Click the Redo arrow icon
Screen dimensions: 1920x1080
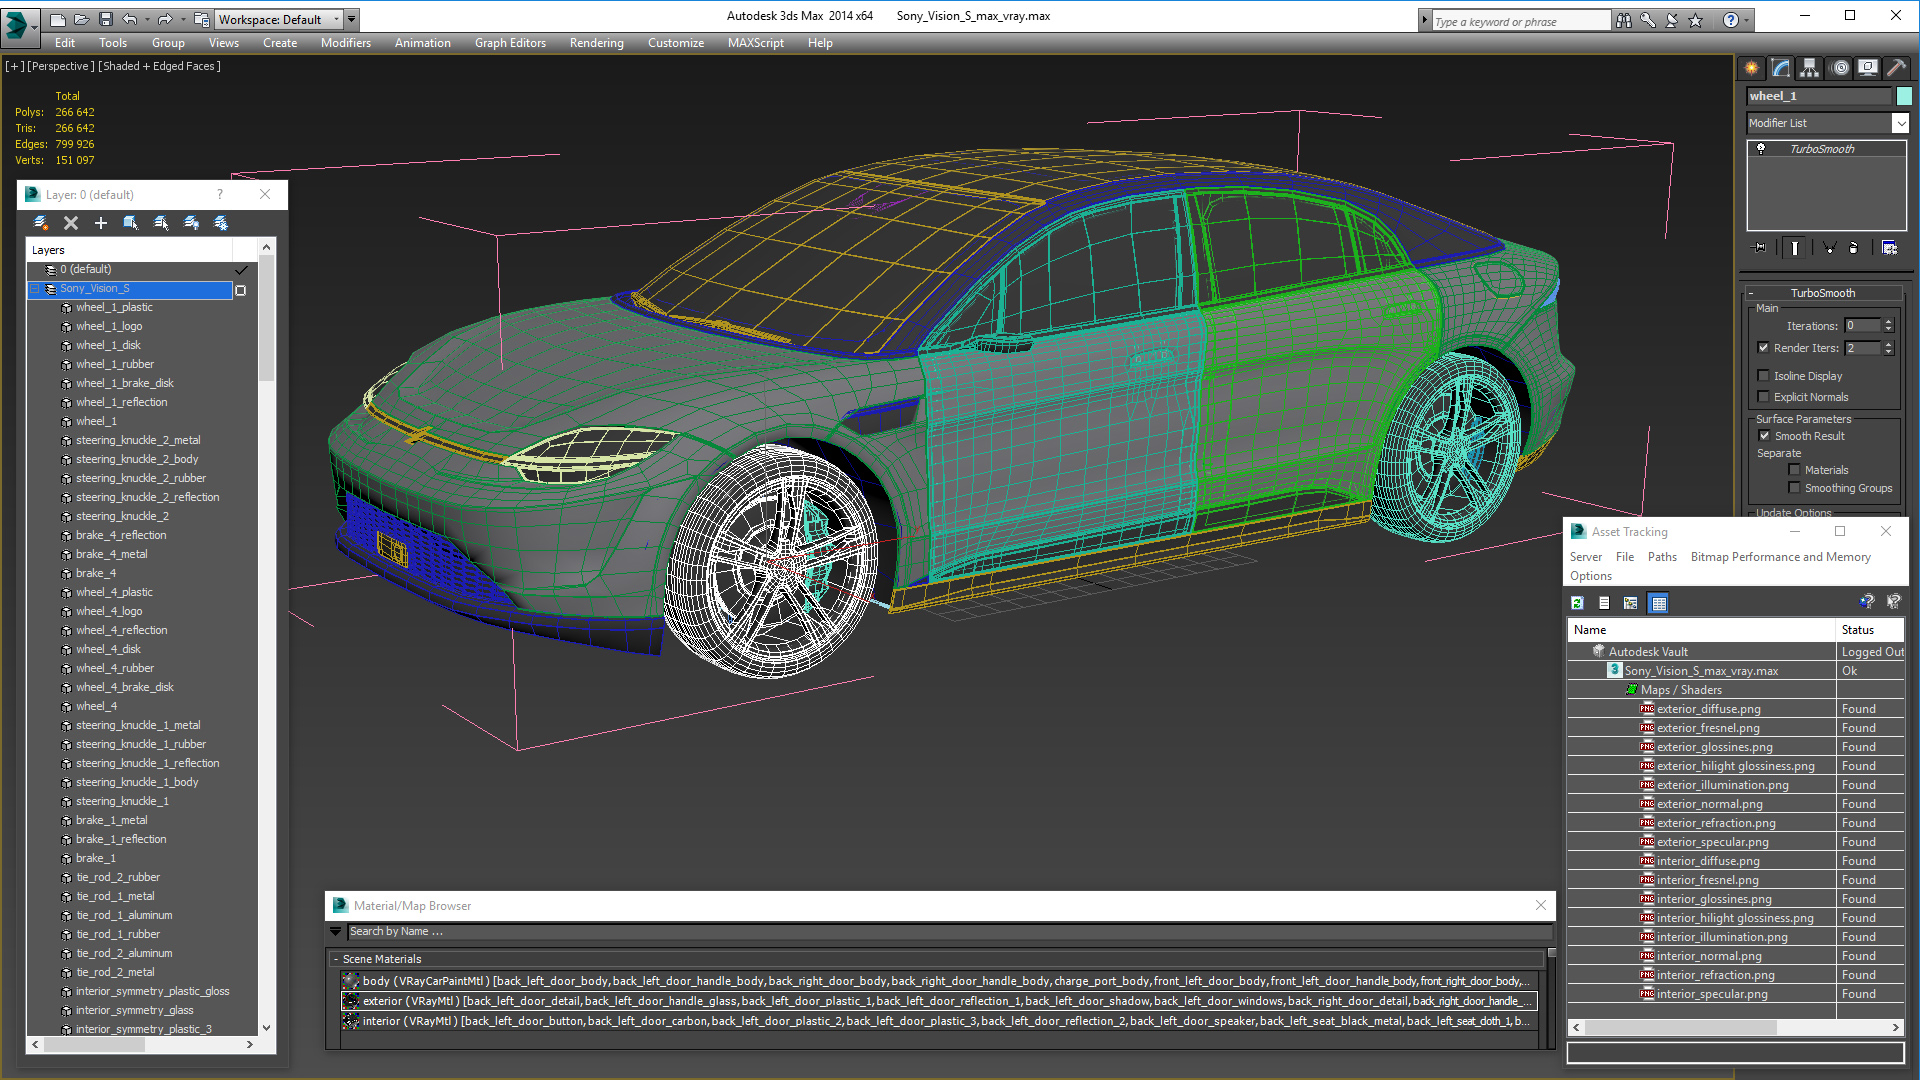(165, 19)
